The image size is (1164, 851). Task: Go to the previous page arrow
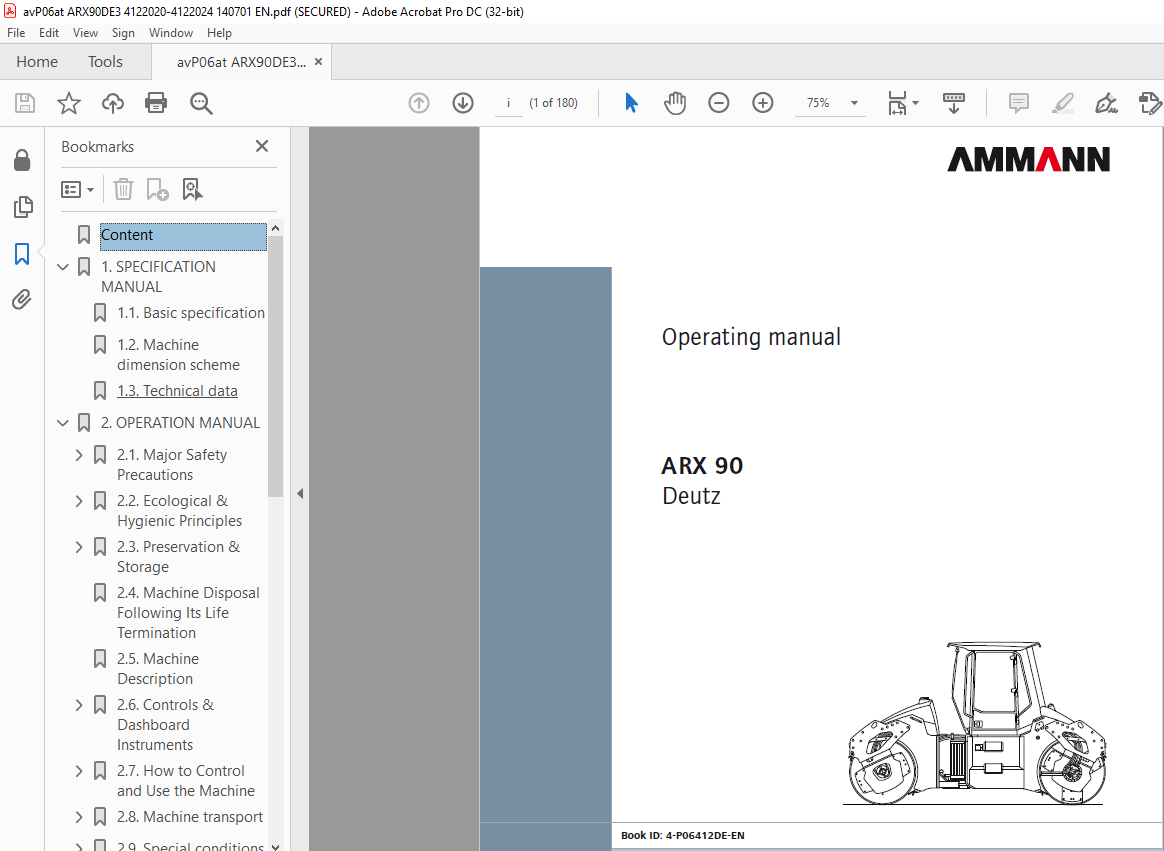pyautogui.click(x=419, y=102)
